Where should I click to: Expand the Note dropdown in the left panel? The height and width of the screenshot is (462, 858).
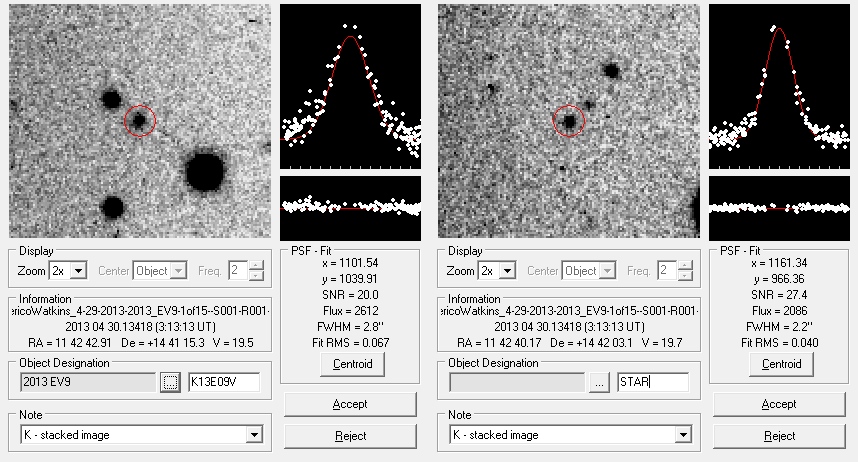click(254, 435)
